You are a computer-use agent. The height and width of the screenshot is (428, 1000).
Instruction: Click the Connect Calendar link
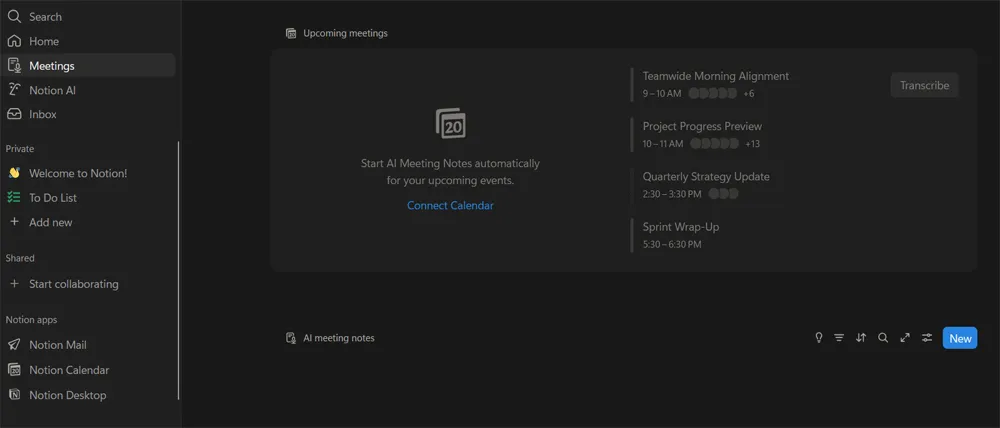(450, 206)
